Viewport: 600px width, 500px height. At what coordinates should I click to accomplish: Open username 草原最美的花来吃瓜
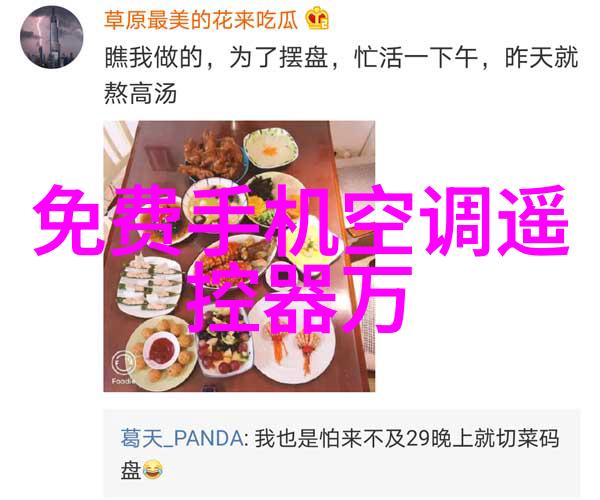click(x=201, y=20)
